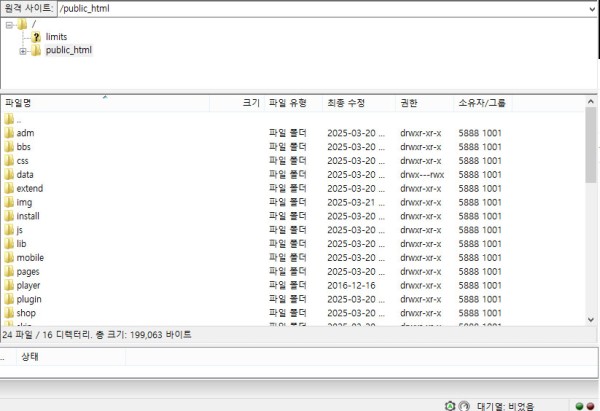The width and height of the screenshot is (600, 411).
Task: Sort by 소유자/그룹 column header
Action: 481,103
